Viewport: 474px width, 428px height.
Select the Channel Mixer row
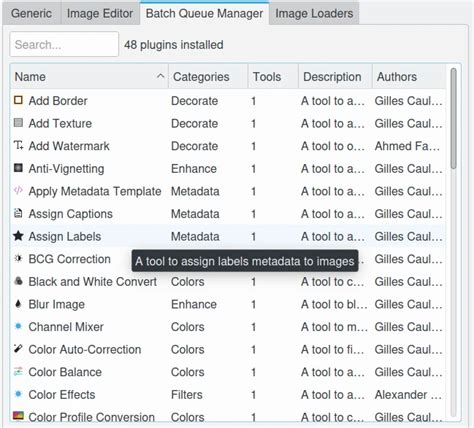(x=228, y=327)
